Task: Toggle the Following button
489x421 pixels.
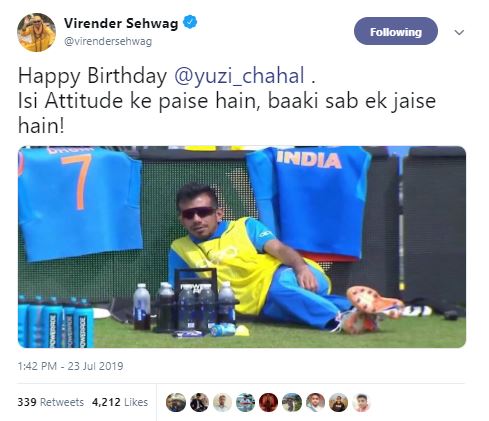Action: [396, 31]
